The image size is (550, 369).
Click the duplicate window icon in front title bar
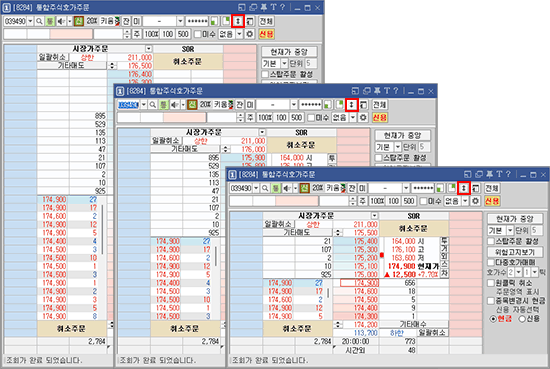pos(479,174)
